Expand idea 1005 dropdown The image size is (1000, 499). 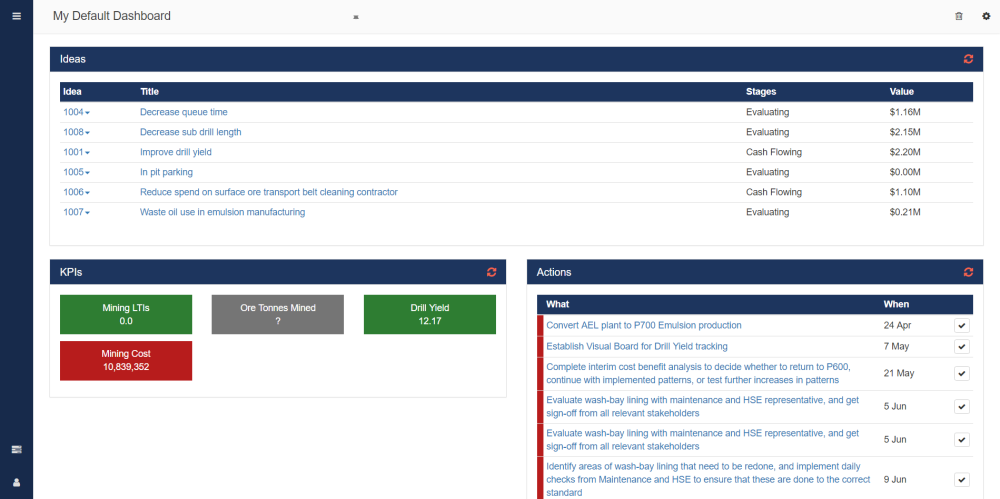[x=77, y=172]
